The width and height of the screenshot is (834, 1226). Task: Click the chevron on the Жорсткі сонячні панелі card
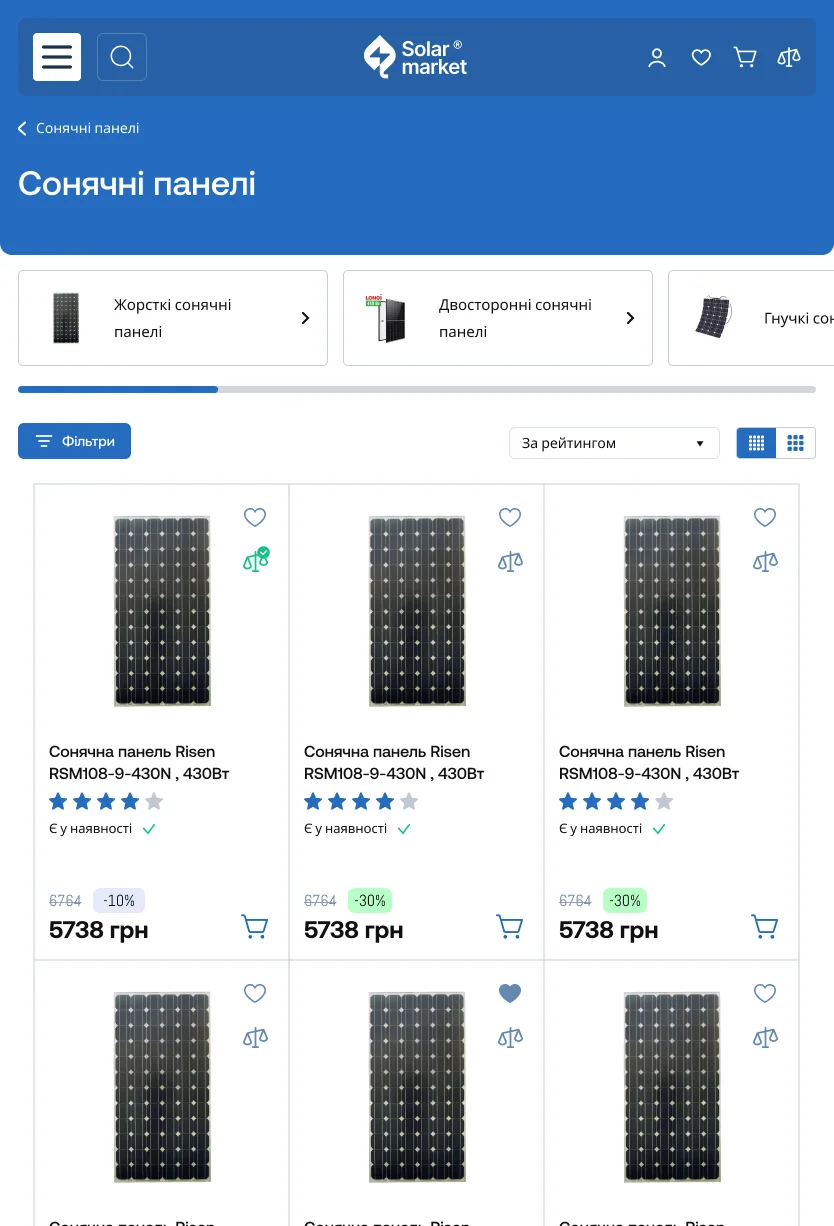tap(305, 318)
